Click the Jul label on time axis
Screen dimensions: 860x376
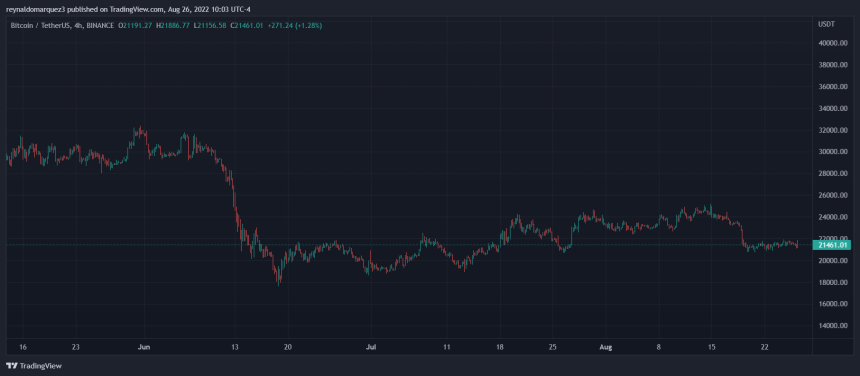pyautogui.click(x=371, y=347)
